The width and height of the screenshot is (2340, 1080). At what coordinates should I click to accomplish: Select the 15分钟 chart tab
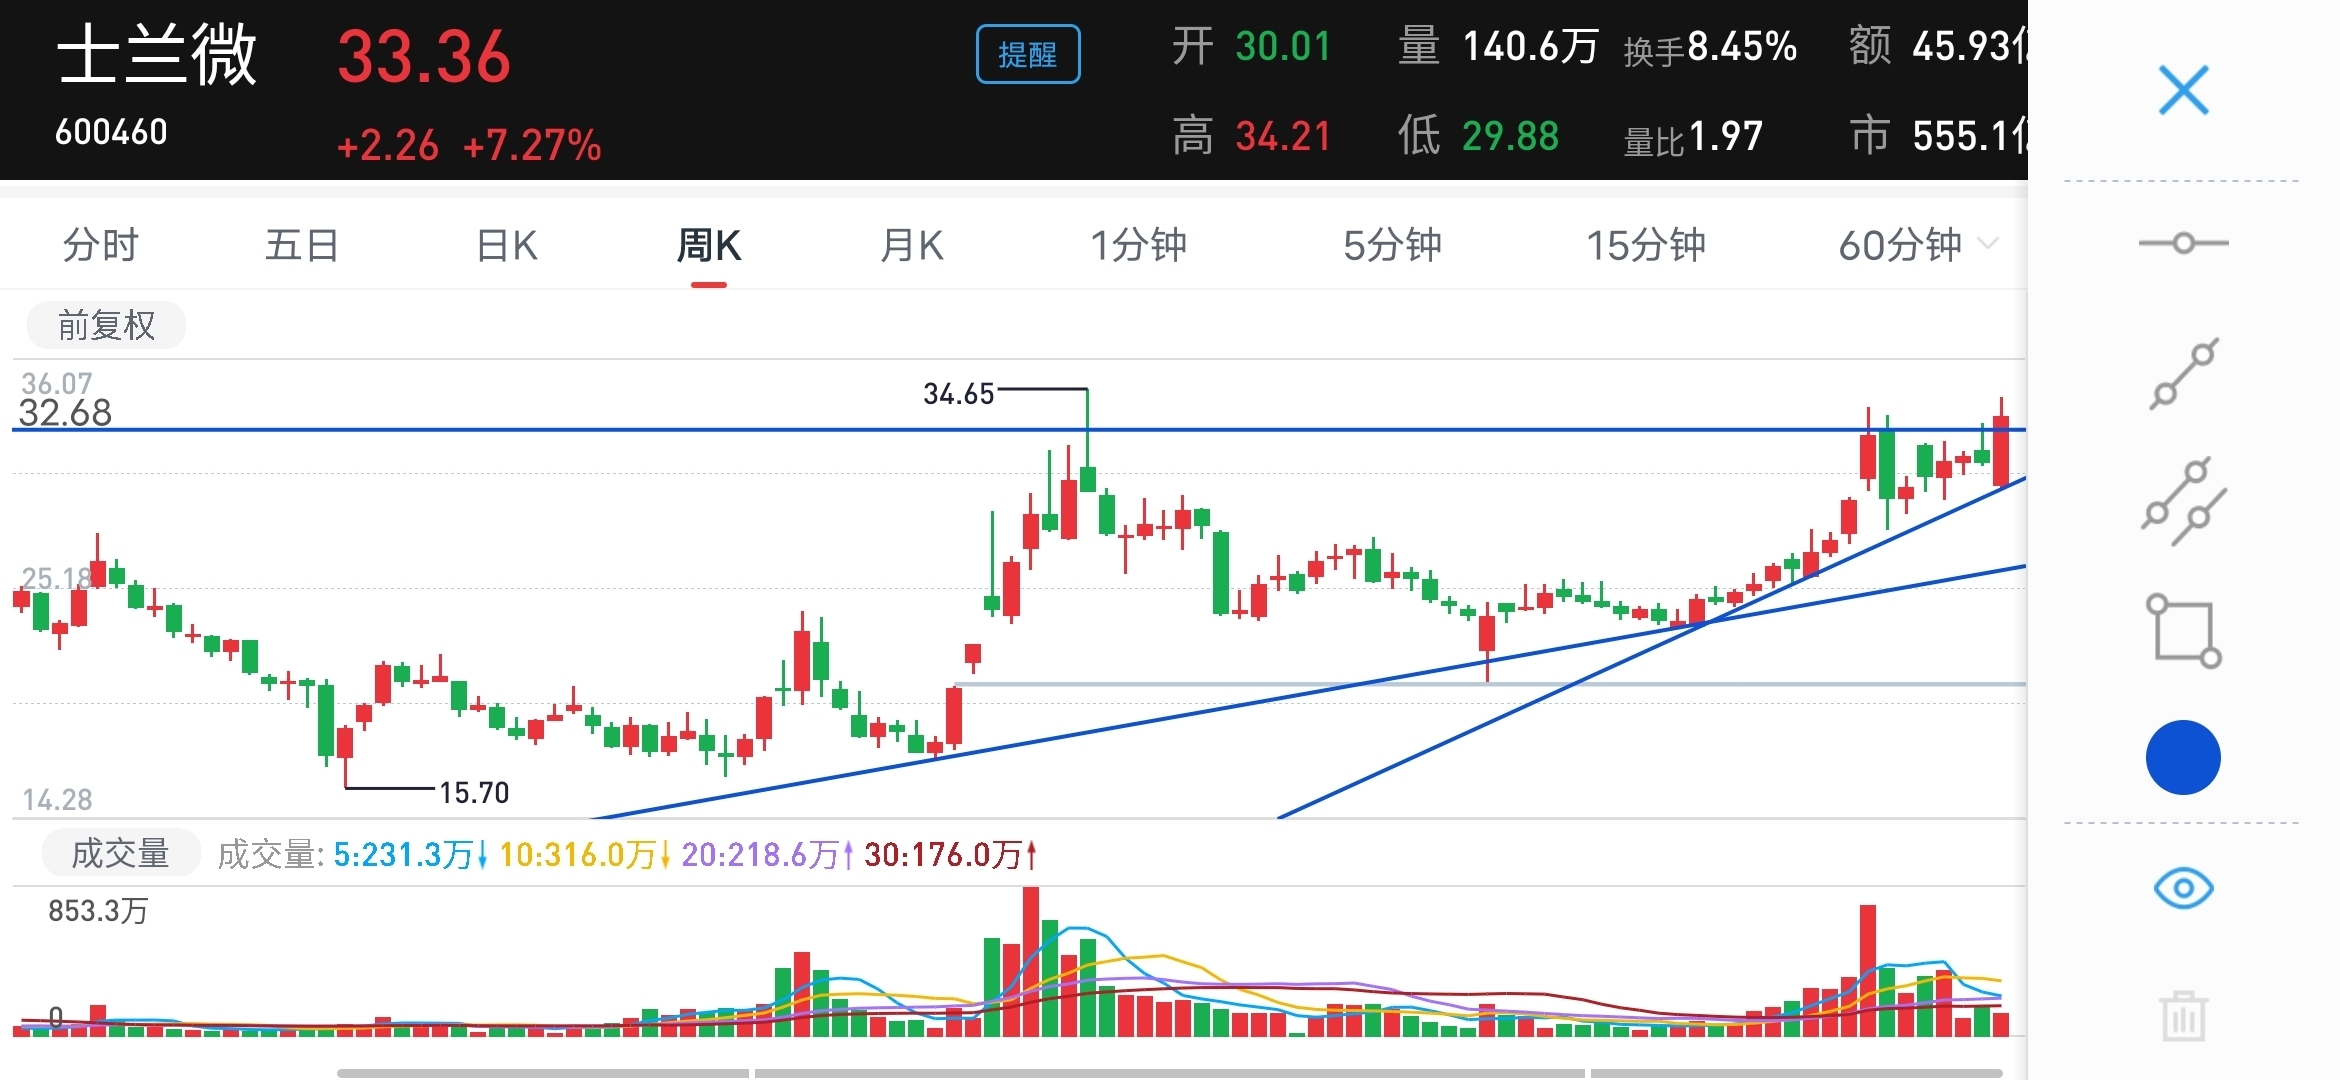[1646, 245]
